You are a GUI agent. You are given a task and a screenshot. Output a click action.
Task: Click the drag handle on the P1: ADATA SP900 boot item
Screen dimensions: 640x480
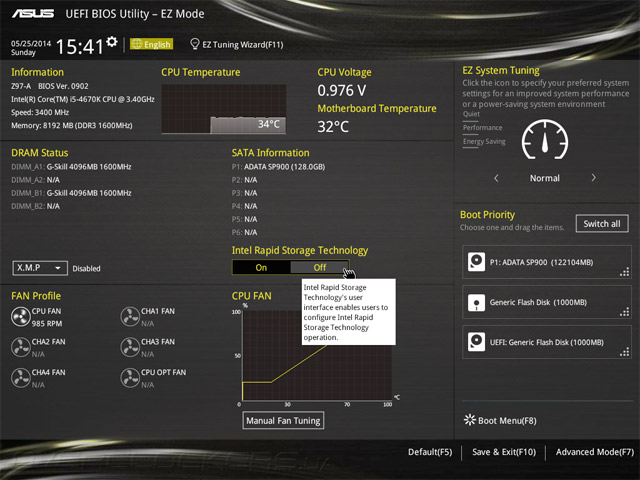click(624, 272)
